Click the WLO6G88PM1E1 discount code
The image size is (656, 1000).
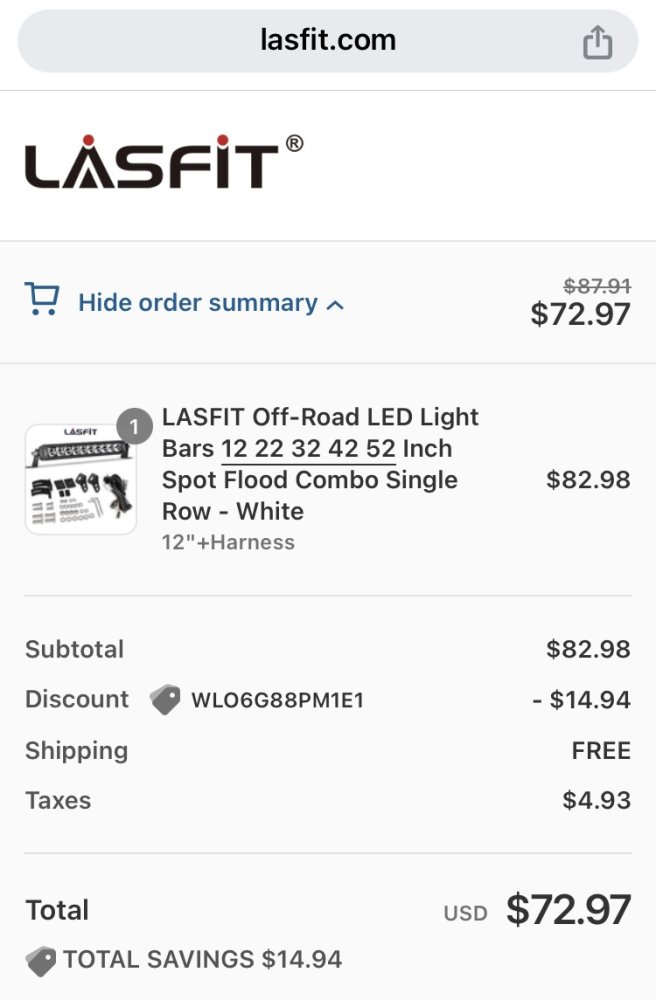click(x=277, y=700)
